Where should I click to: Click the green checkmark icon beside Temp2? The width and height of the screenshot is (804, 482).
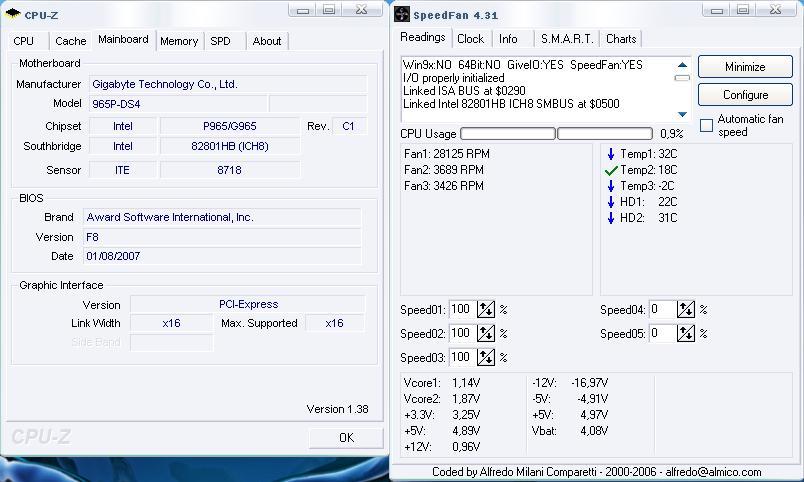(611, 170)
